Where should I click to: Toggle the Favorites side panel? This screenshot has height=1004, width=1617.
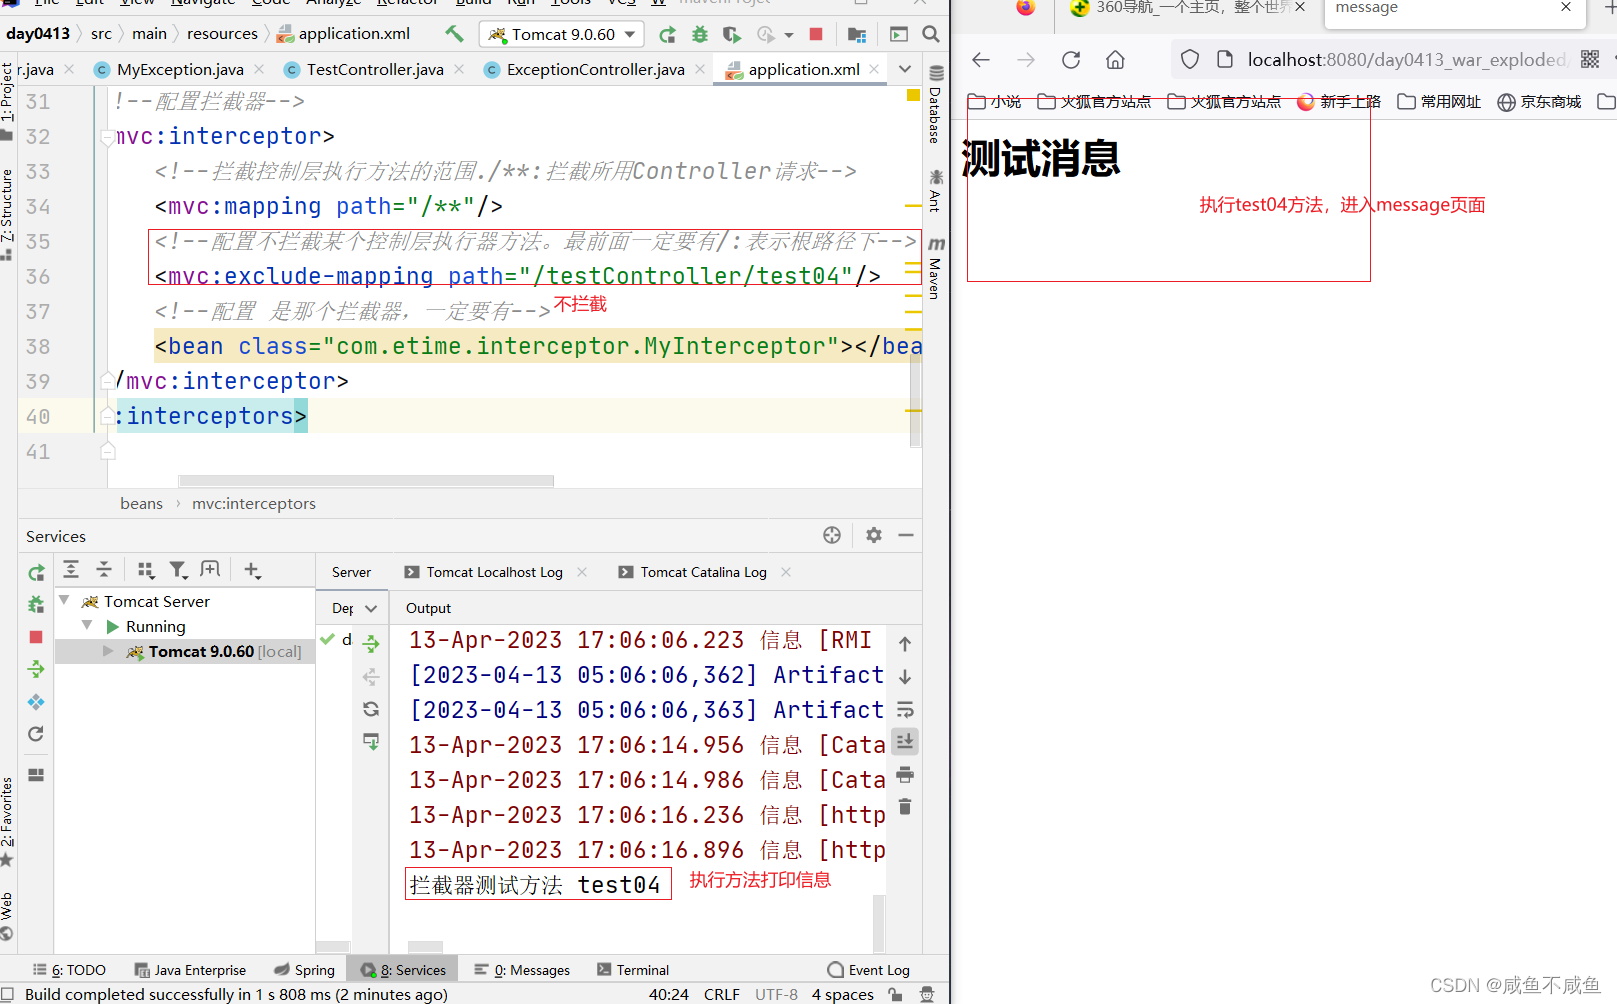(x=8, y=822)
